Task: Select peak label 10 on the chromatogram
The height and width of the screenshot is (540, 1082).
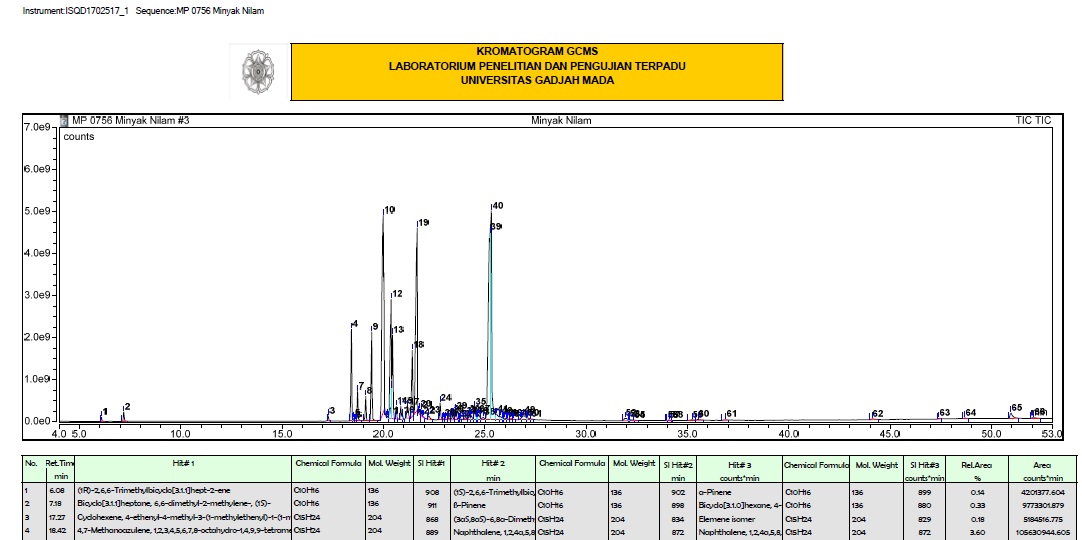Action: point(390,210)
